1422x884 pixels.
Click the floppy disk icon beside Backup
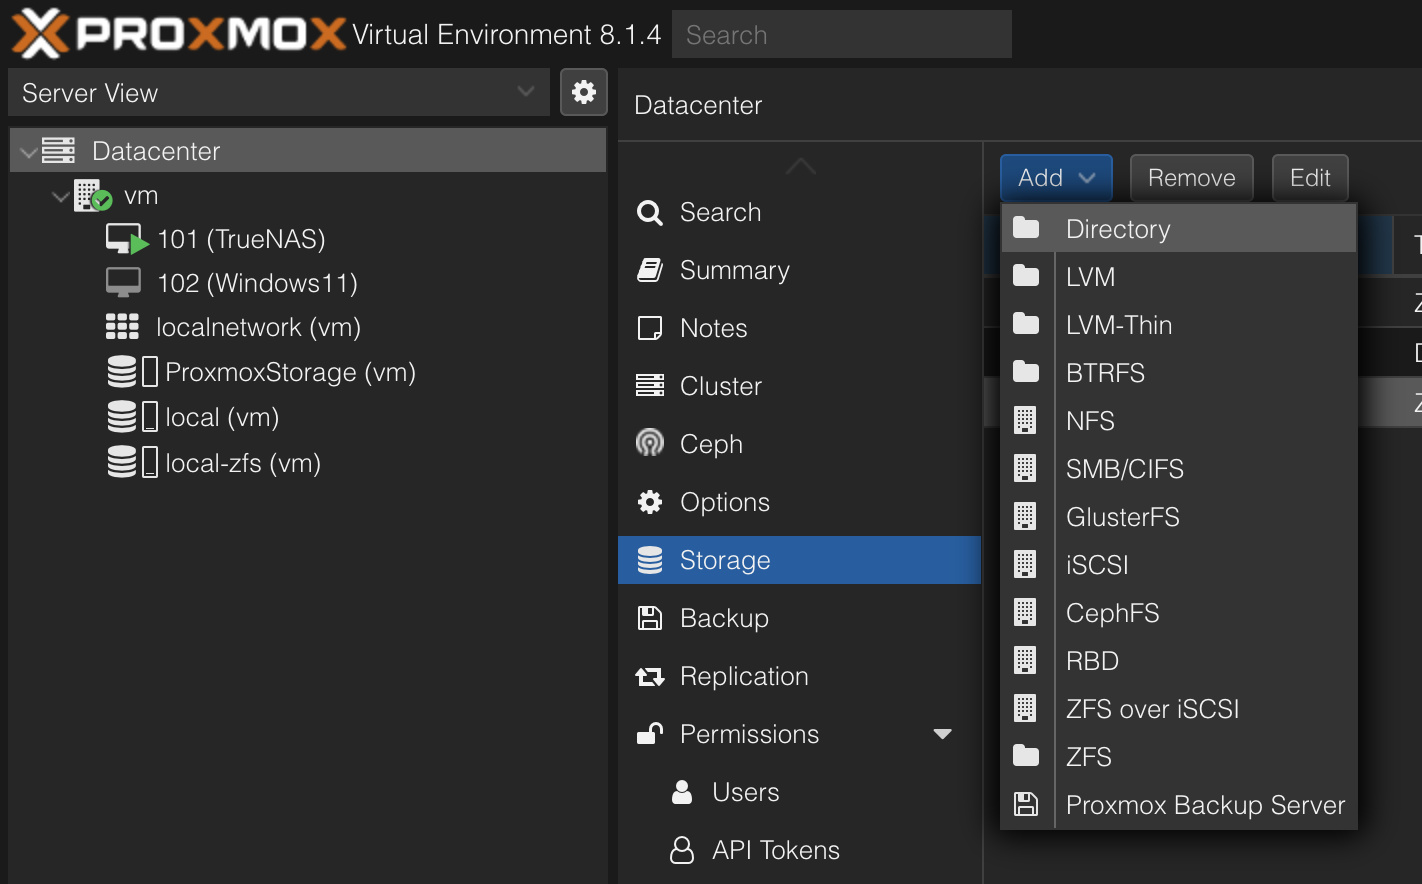[x=650, y=618]
